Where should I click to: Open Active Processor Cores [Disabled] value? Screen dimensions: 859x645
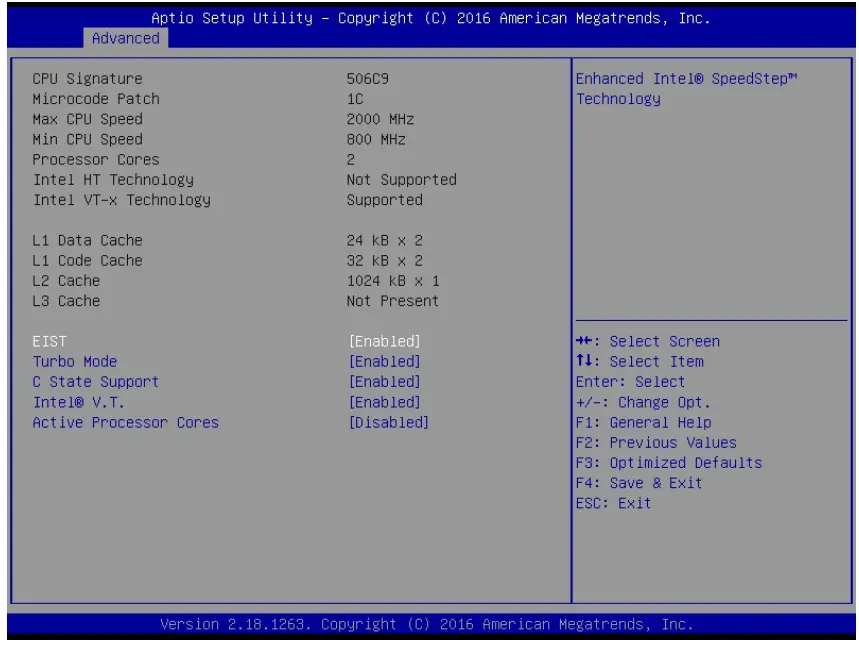point(389,423)
